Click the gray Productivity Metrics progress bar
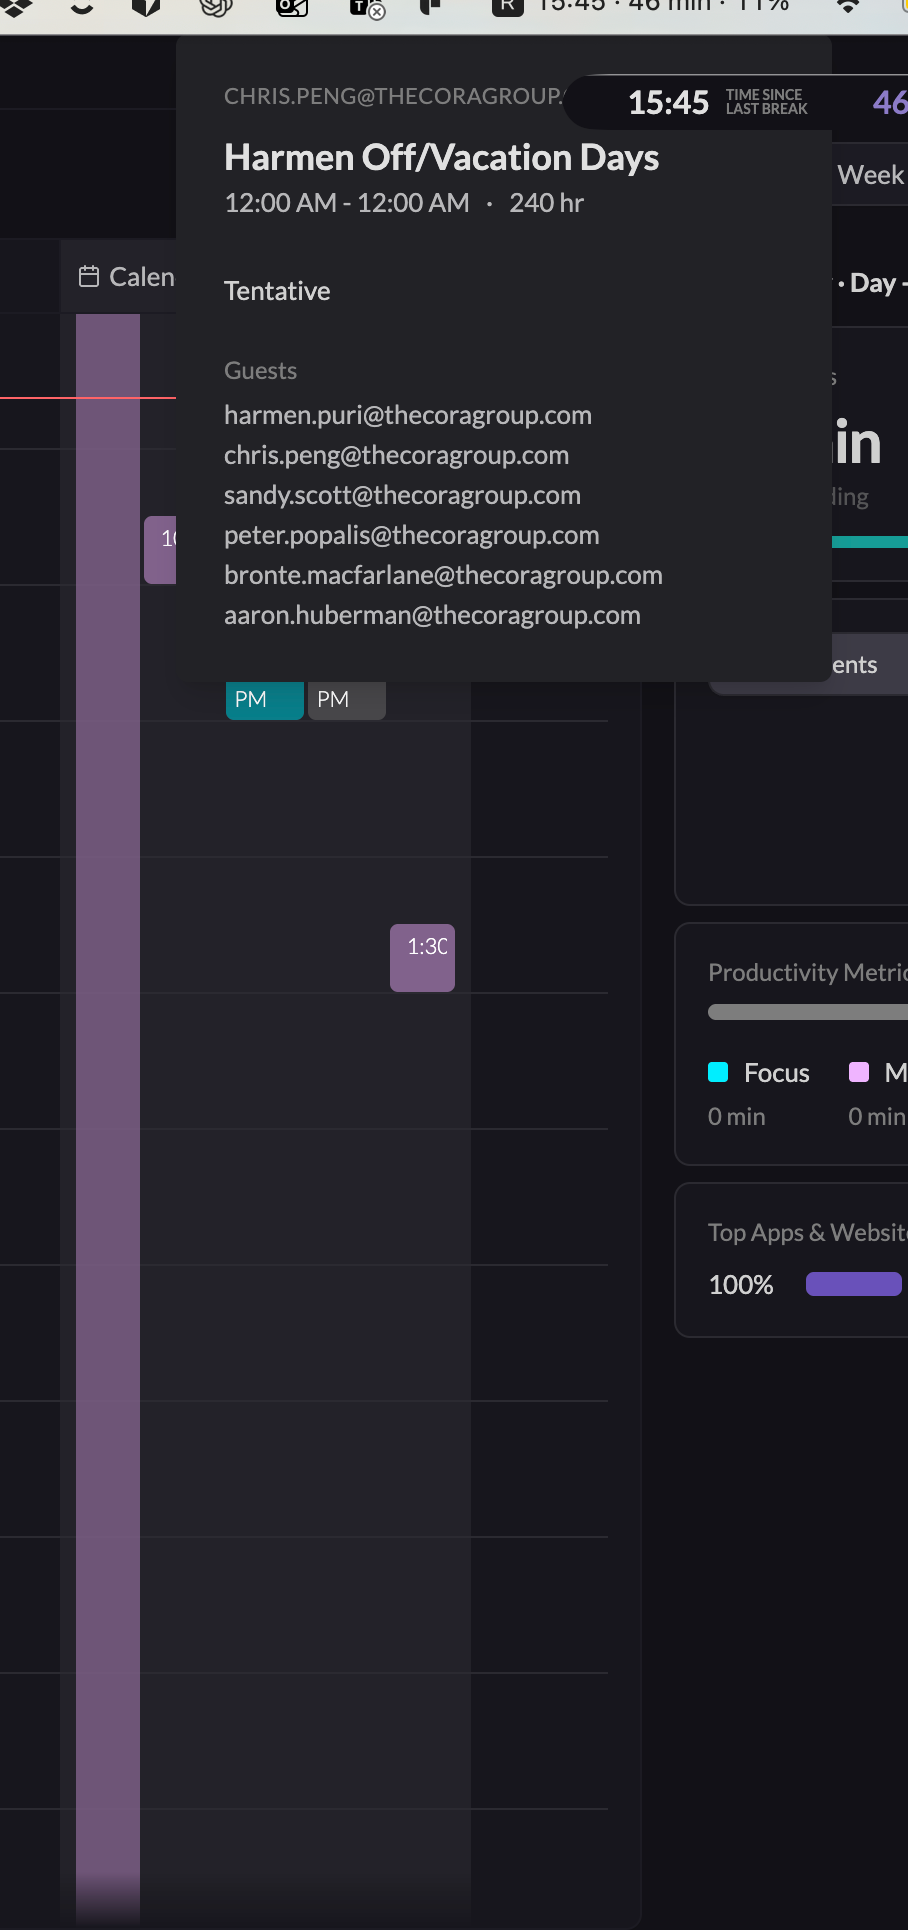Viewport: 908px width, 1930px height. (x=808, y=1012)
